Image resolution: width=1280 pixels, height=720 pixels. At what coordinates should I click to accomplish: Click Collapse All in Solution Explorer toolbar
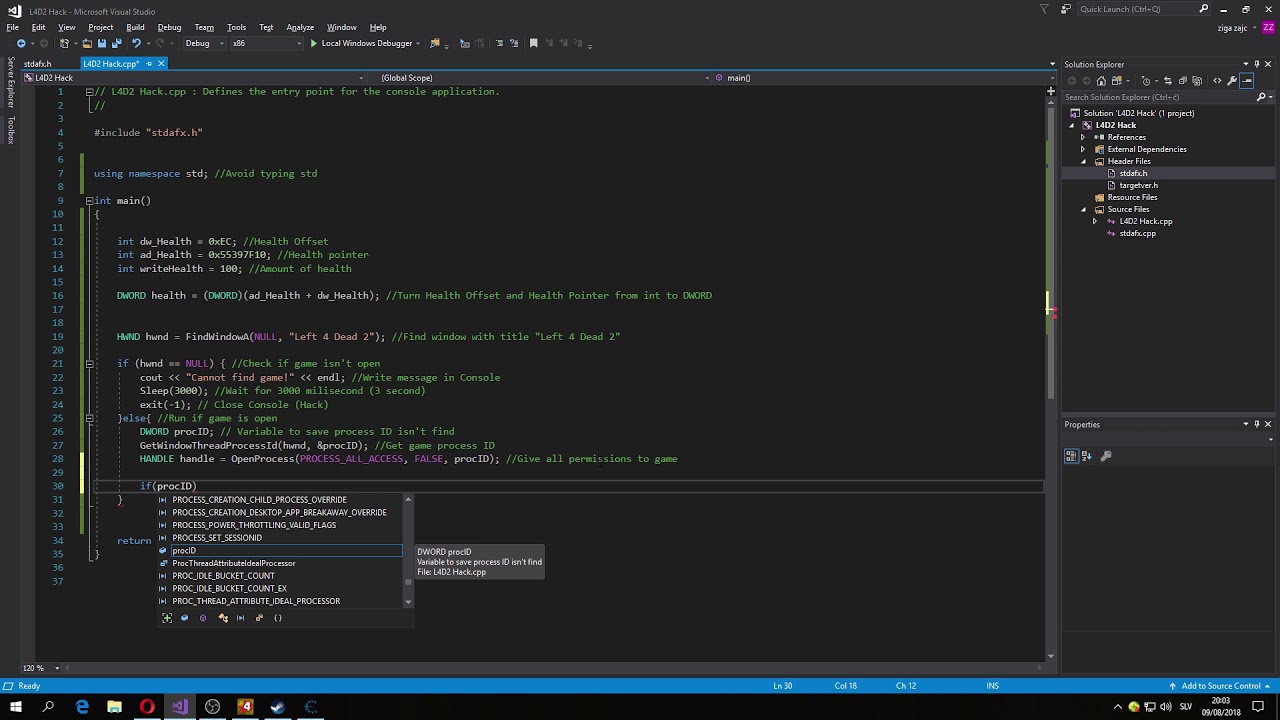click(x=1183, y=81)
